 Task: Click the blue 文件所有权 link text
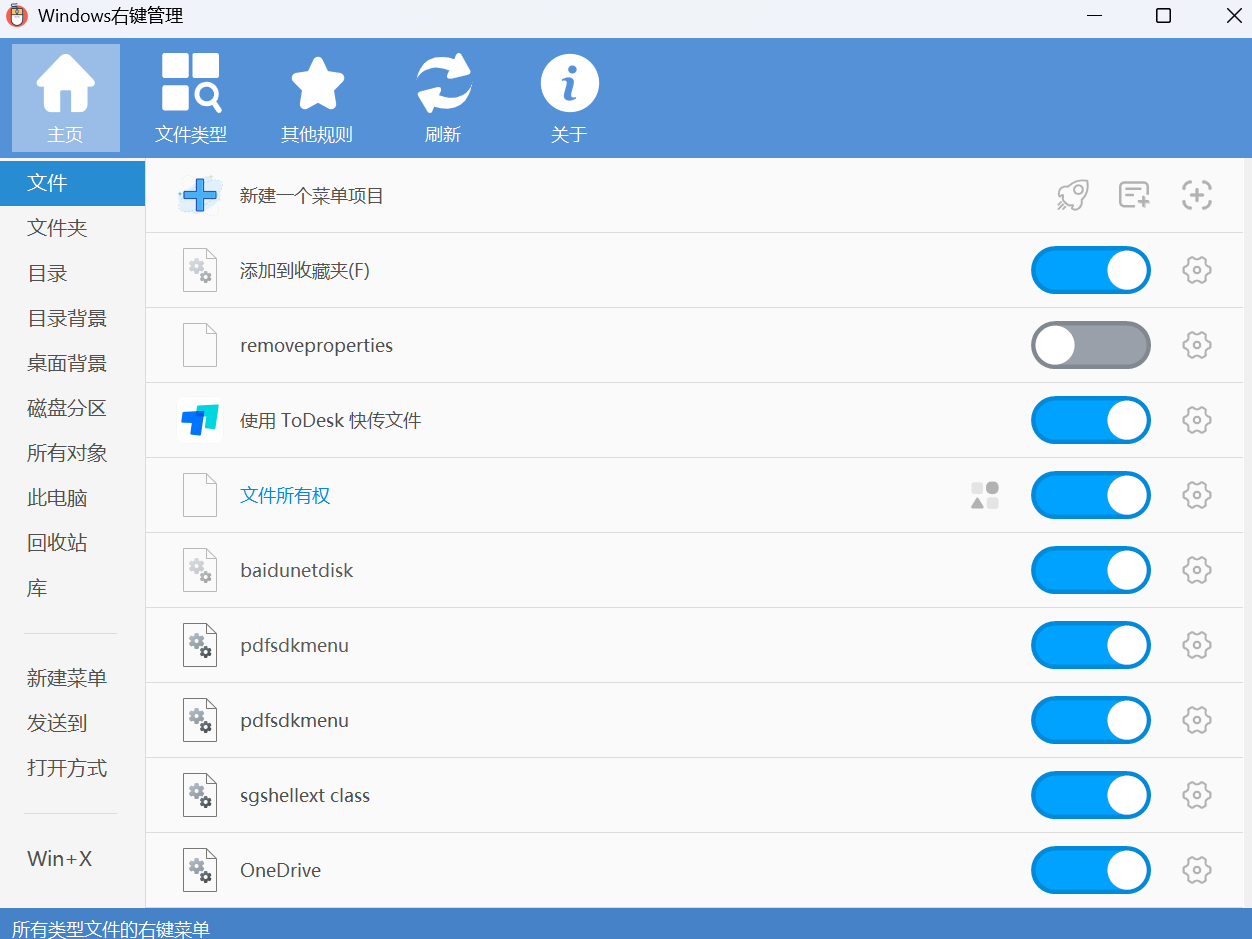coord(285,495)
